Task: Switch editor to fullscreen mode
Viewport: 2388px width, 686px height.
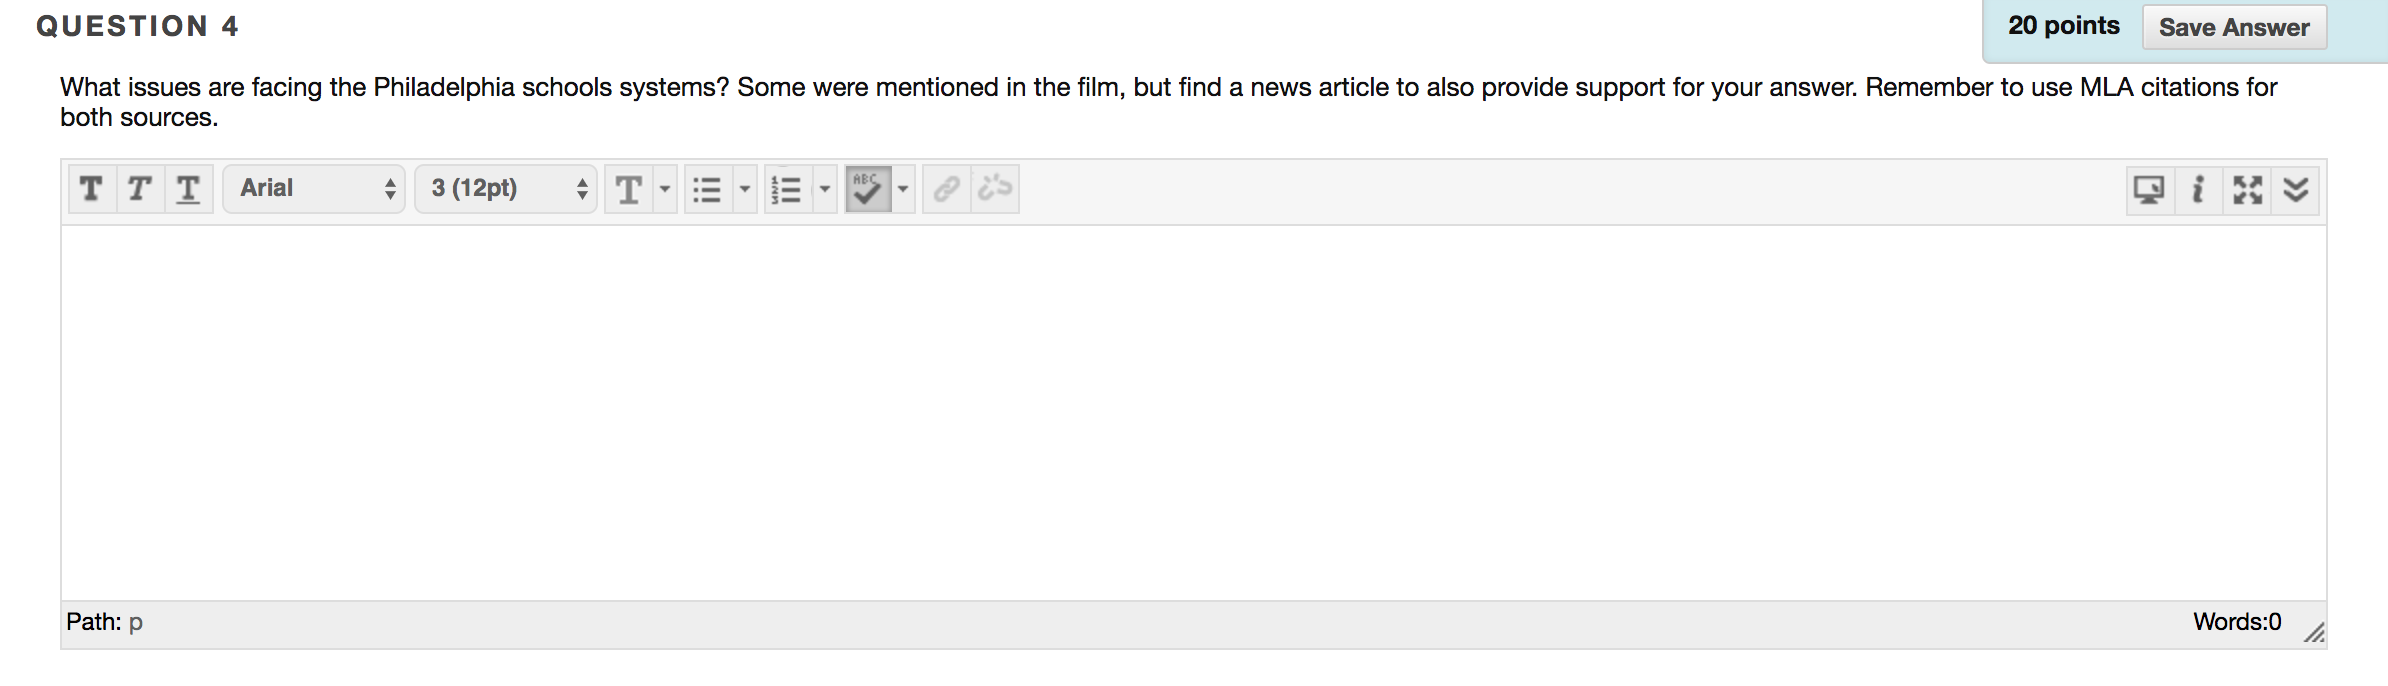Action: tap(2247, 189)
